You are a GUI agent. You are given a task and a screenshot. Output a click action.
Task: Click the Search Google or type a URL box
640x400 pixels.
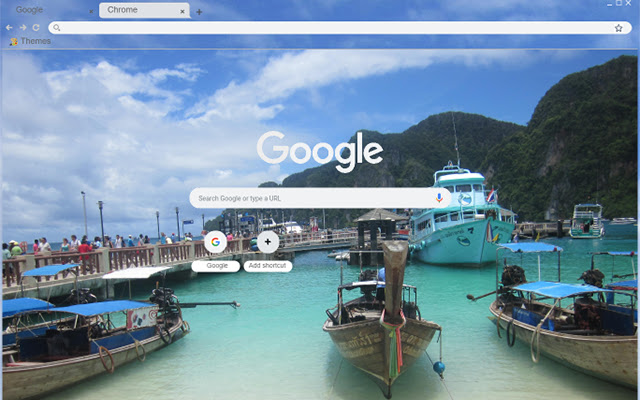(320, 198)
